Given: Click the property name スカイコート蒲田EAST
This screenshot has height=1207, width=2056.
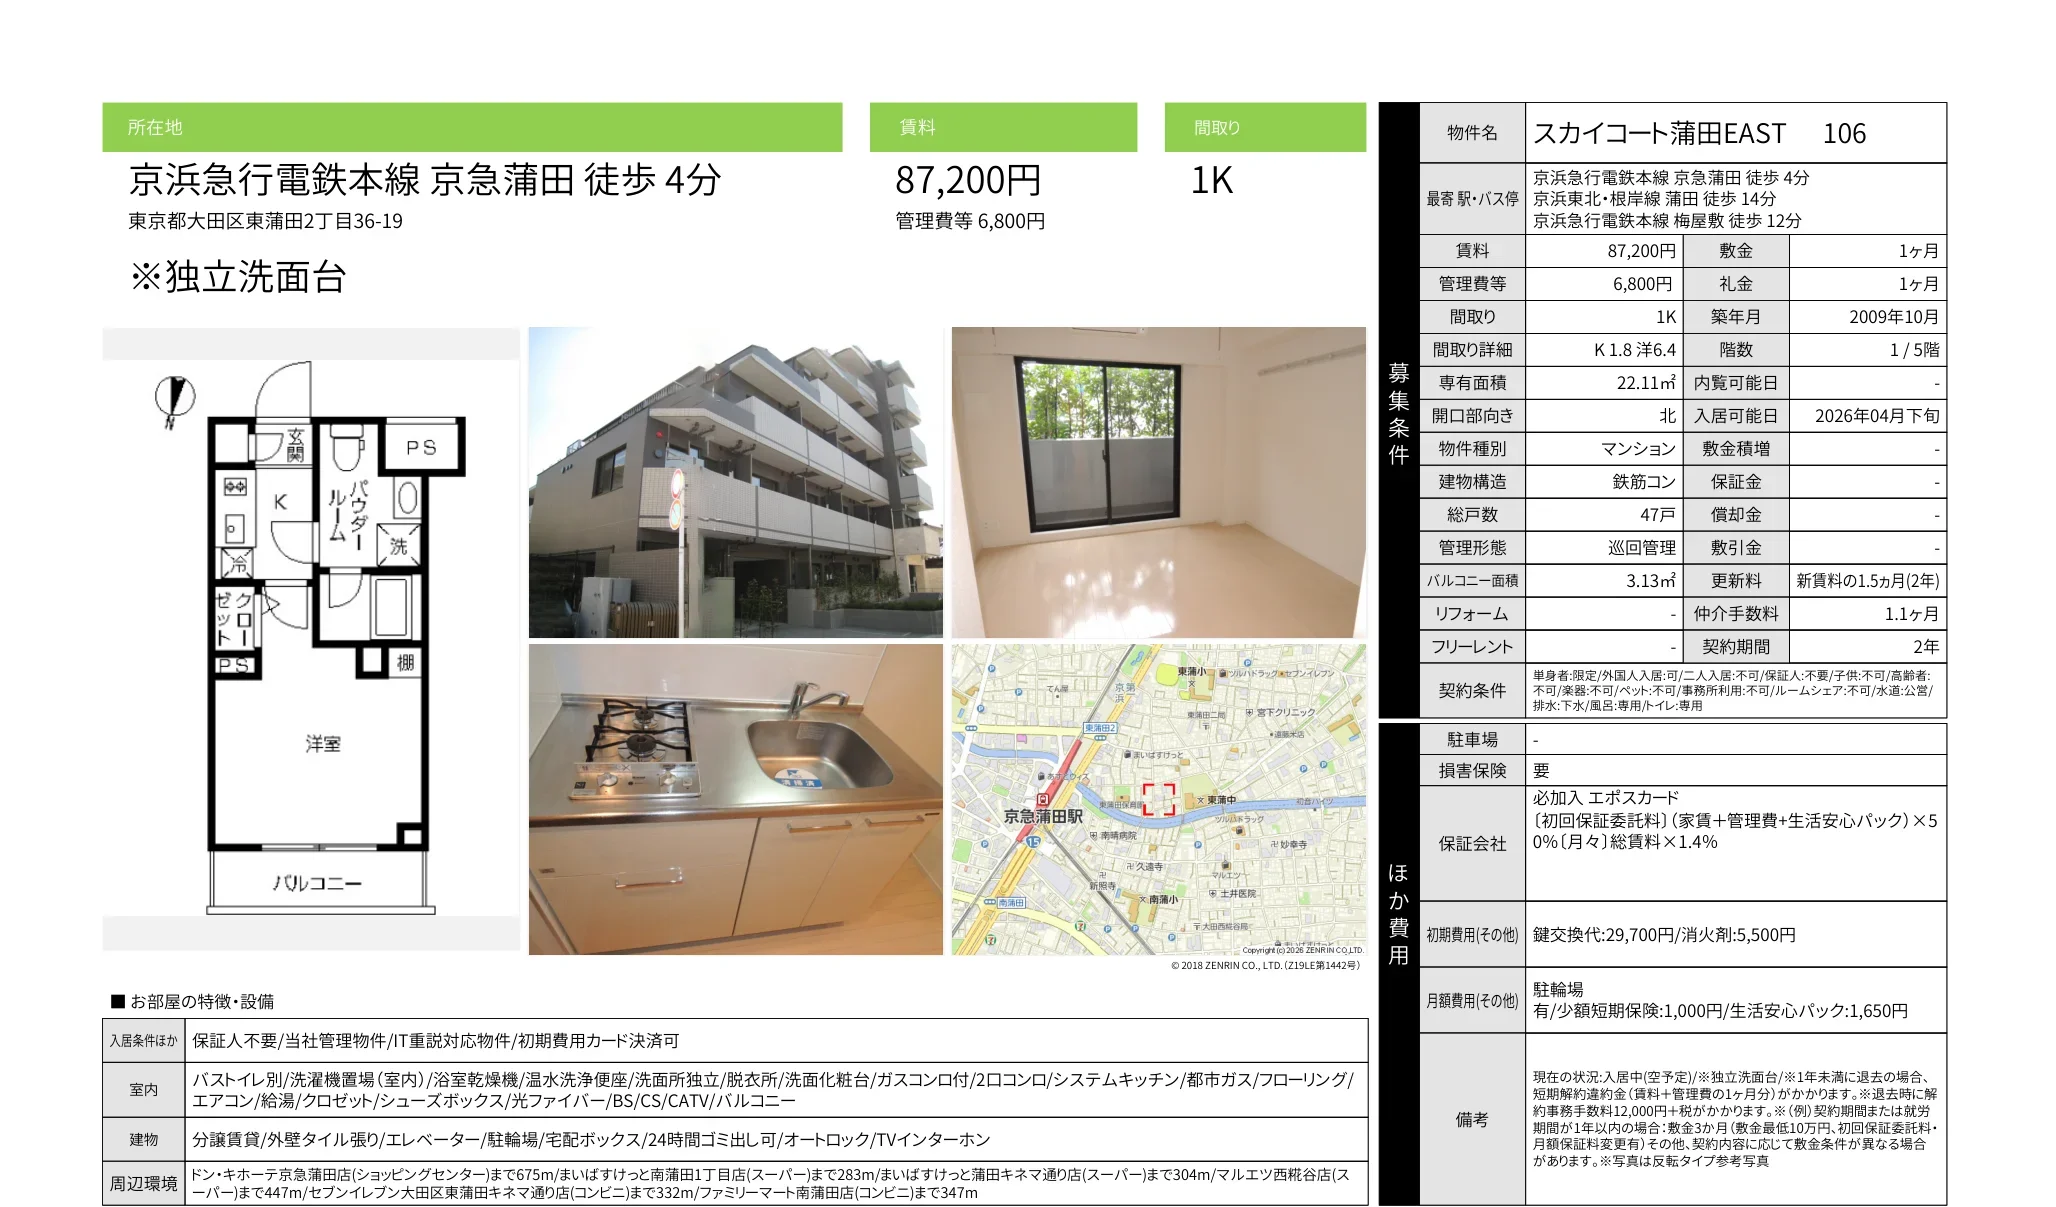Looking at the screenshot, I should tap(1659, 133).
